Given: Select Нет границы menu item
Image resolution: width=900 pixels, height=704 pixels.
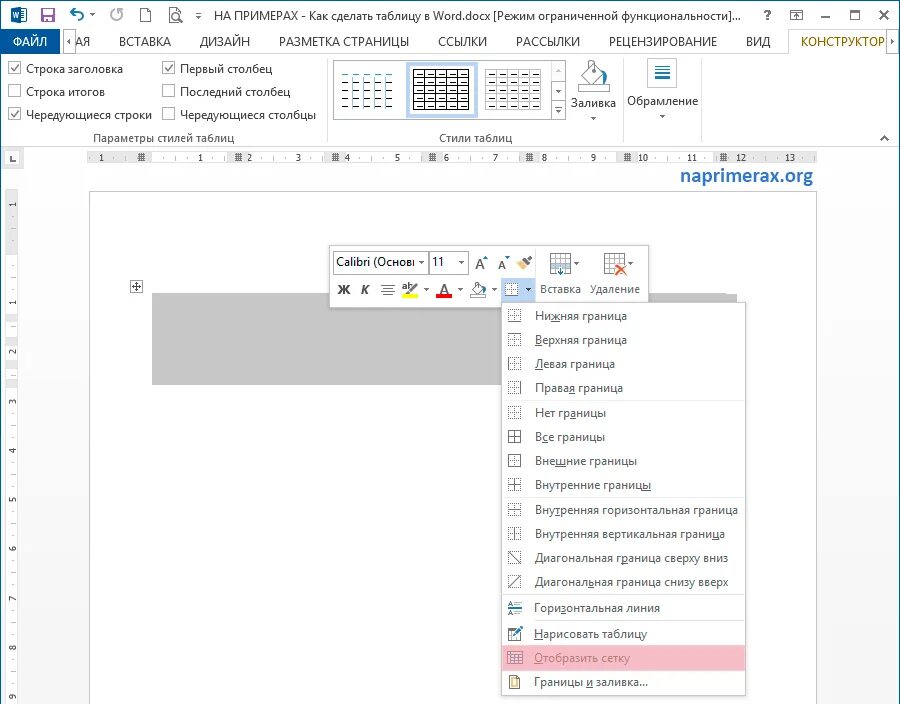Looking at the screenshot, I should tap(623, 413).
